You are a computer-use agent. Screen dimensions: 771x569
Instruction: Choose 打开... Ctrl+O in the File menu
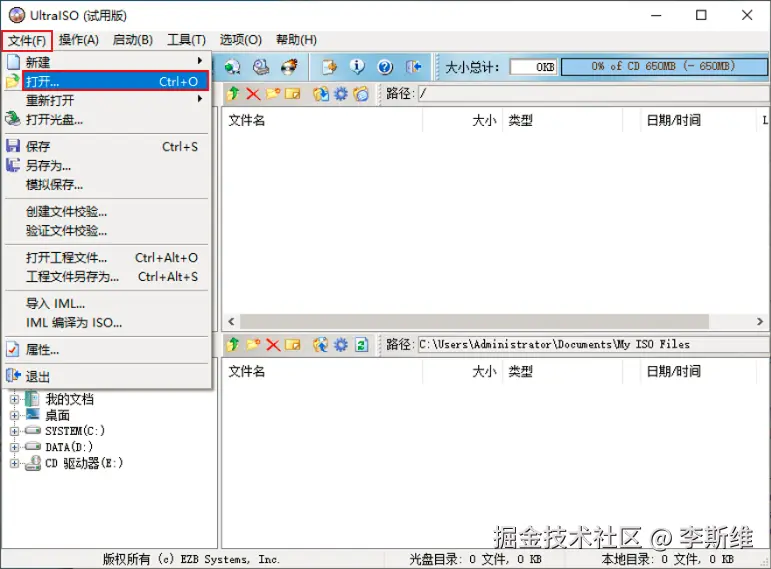[x=115, y=81]
